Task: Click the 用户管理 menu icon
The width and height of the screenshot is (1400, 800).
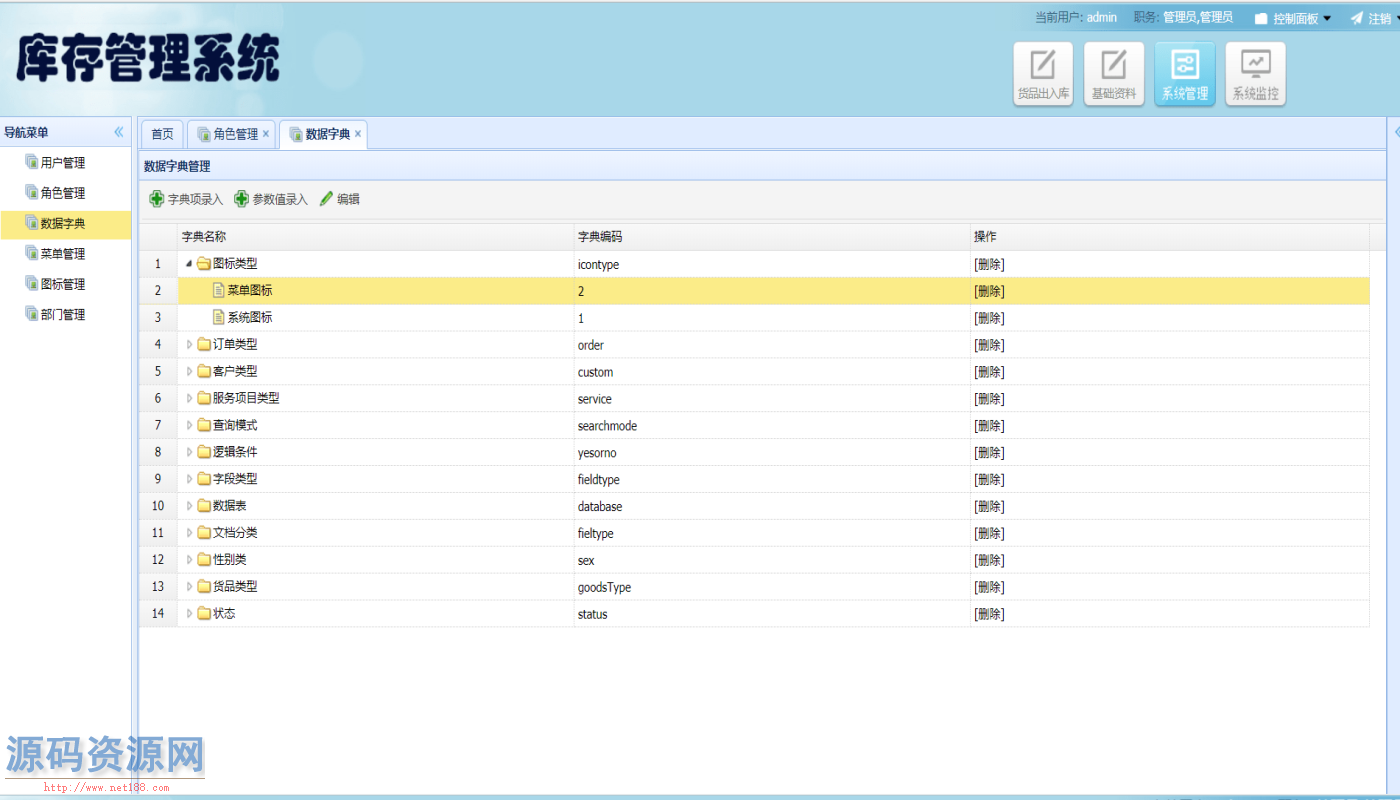Action: pos(31,162)
